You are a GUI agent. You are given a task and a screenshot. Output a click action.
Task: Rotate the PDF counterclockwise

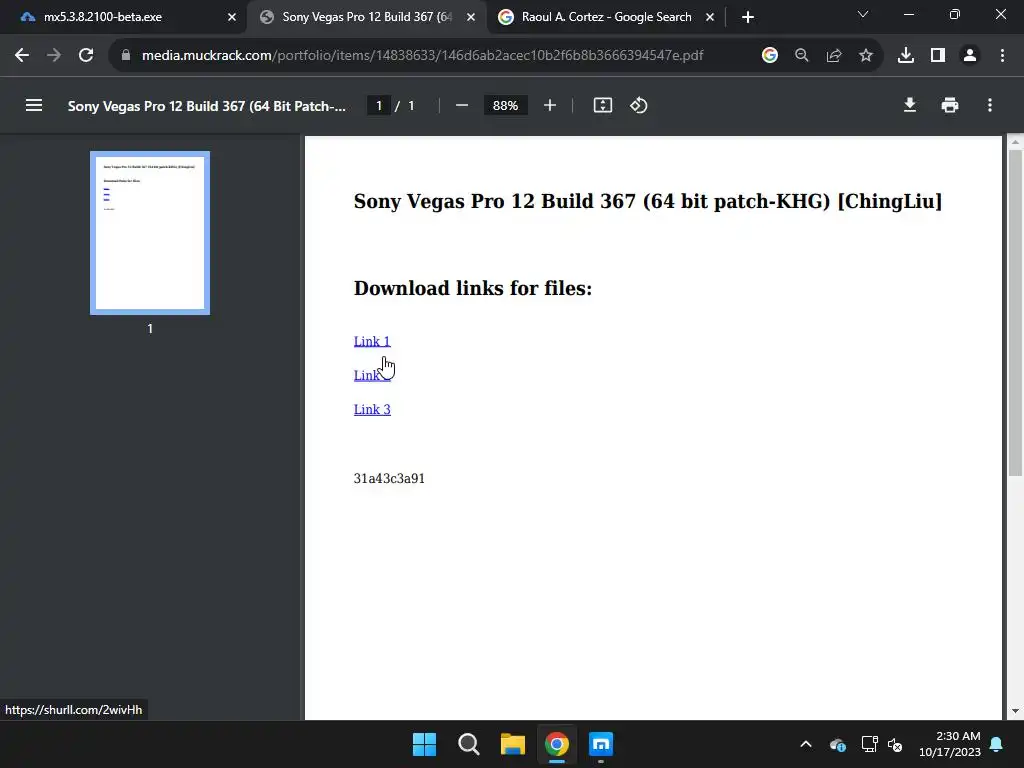click(639, 105)
